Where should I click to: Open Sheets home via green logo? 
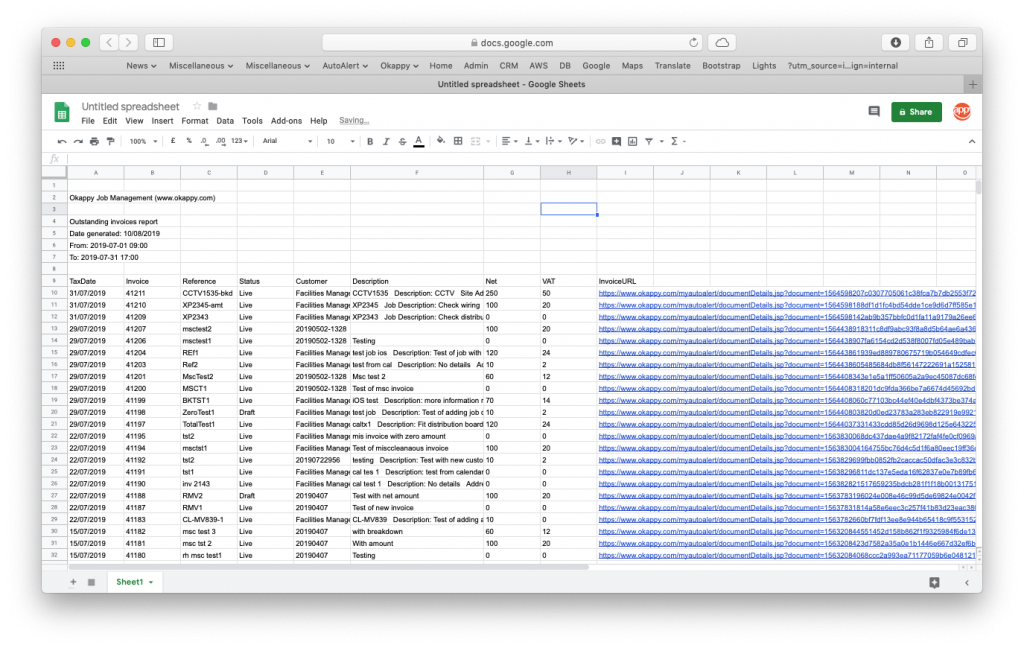62,112
